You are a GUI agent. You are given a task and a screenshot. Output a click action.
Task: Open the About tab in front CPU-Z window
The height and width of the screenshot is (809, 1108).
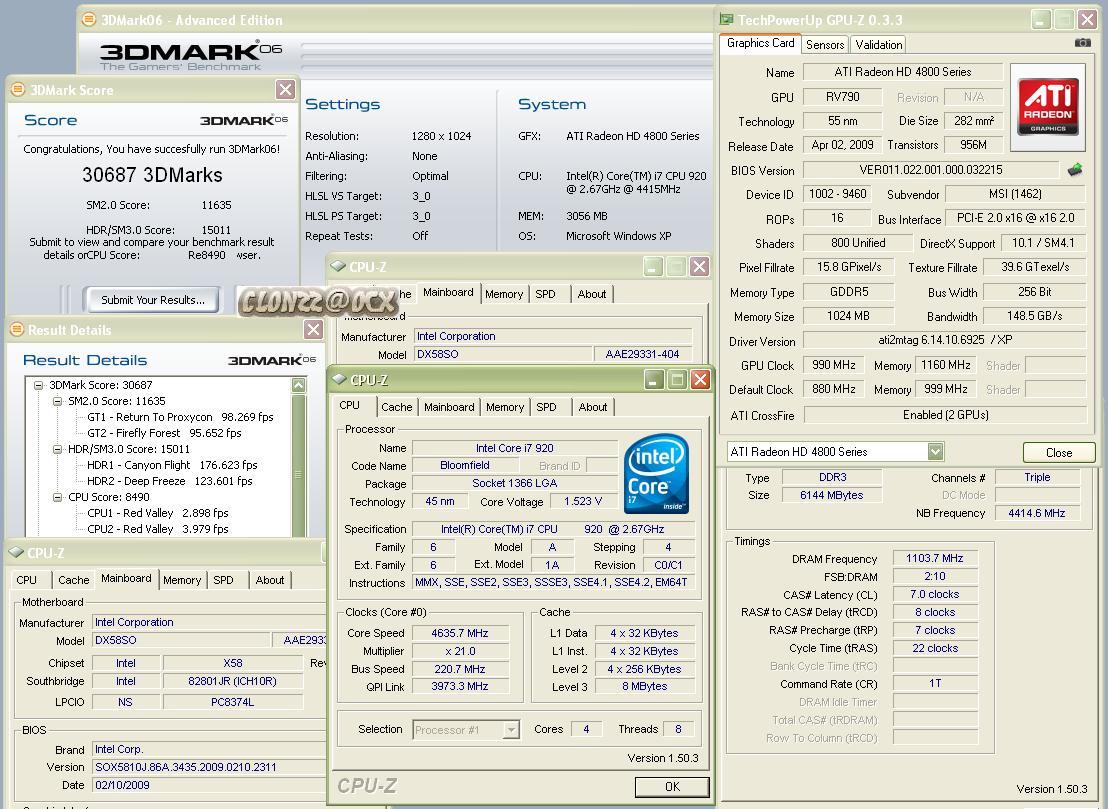pos(593,407)
